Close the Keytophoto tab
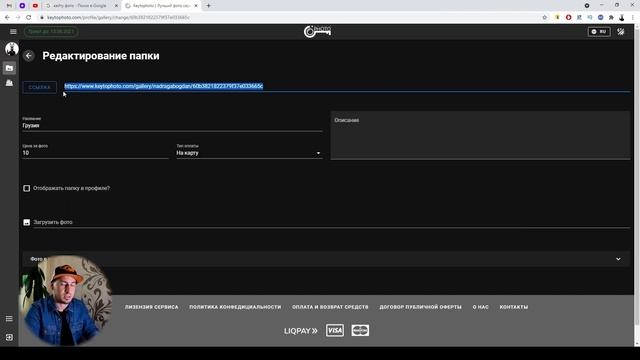 click(x=196, y=6)
